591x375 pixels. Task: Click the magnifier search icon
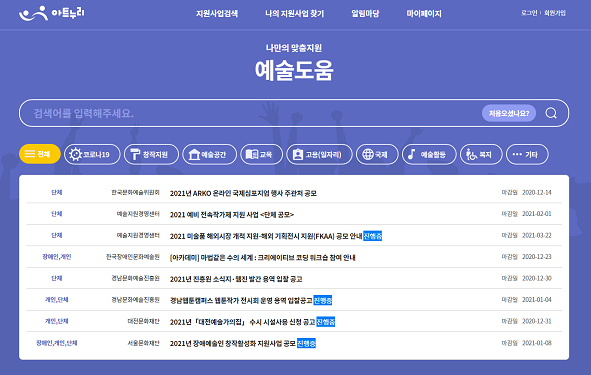(x=551, y=113)
